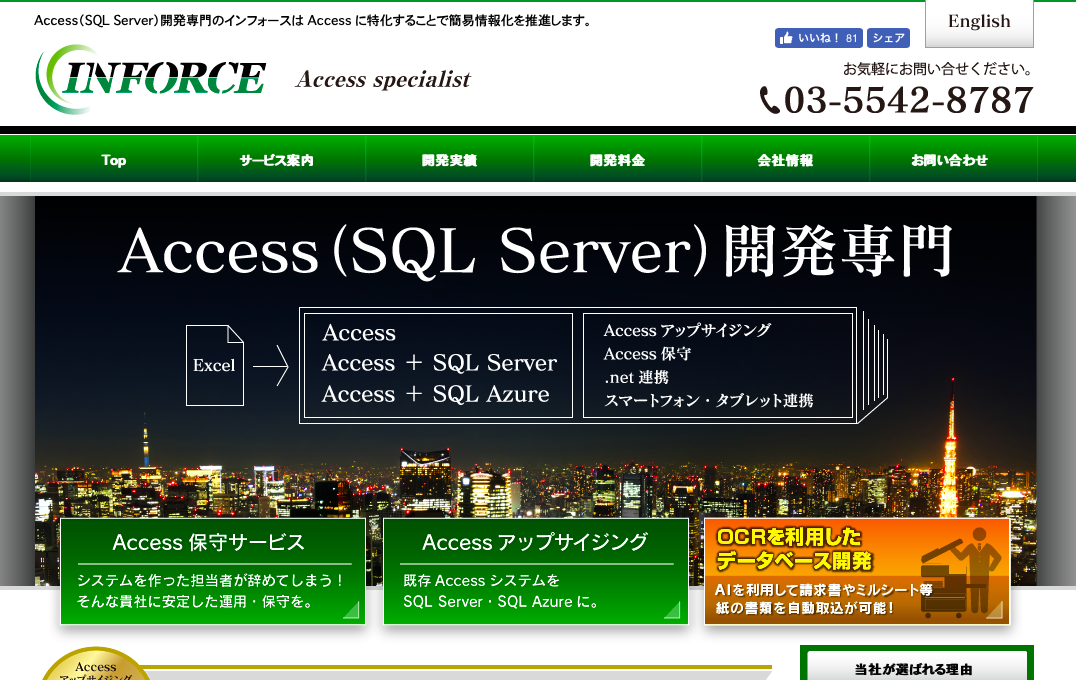1076x680 pixels.
Task: Click the phone icon beside 03-5542-8787
Action: (769, 100)
